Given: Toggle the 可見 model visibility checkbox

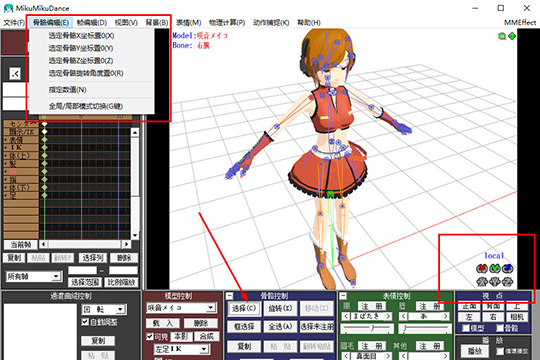Looking at the screenshot, I should pyautogui.click(x=149, y=336).
